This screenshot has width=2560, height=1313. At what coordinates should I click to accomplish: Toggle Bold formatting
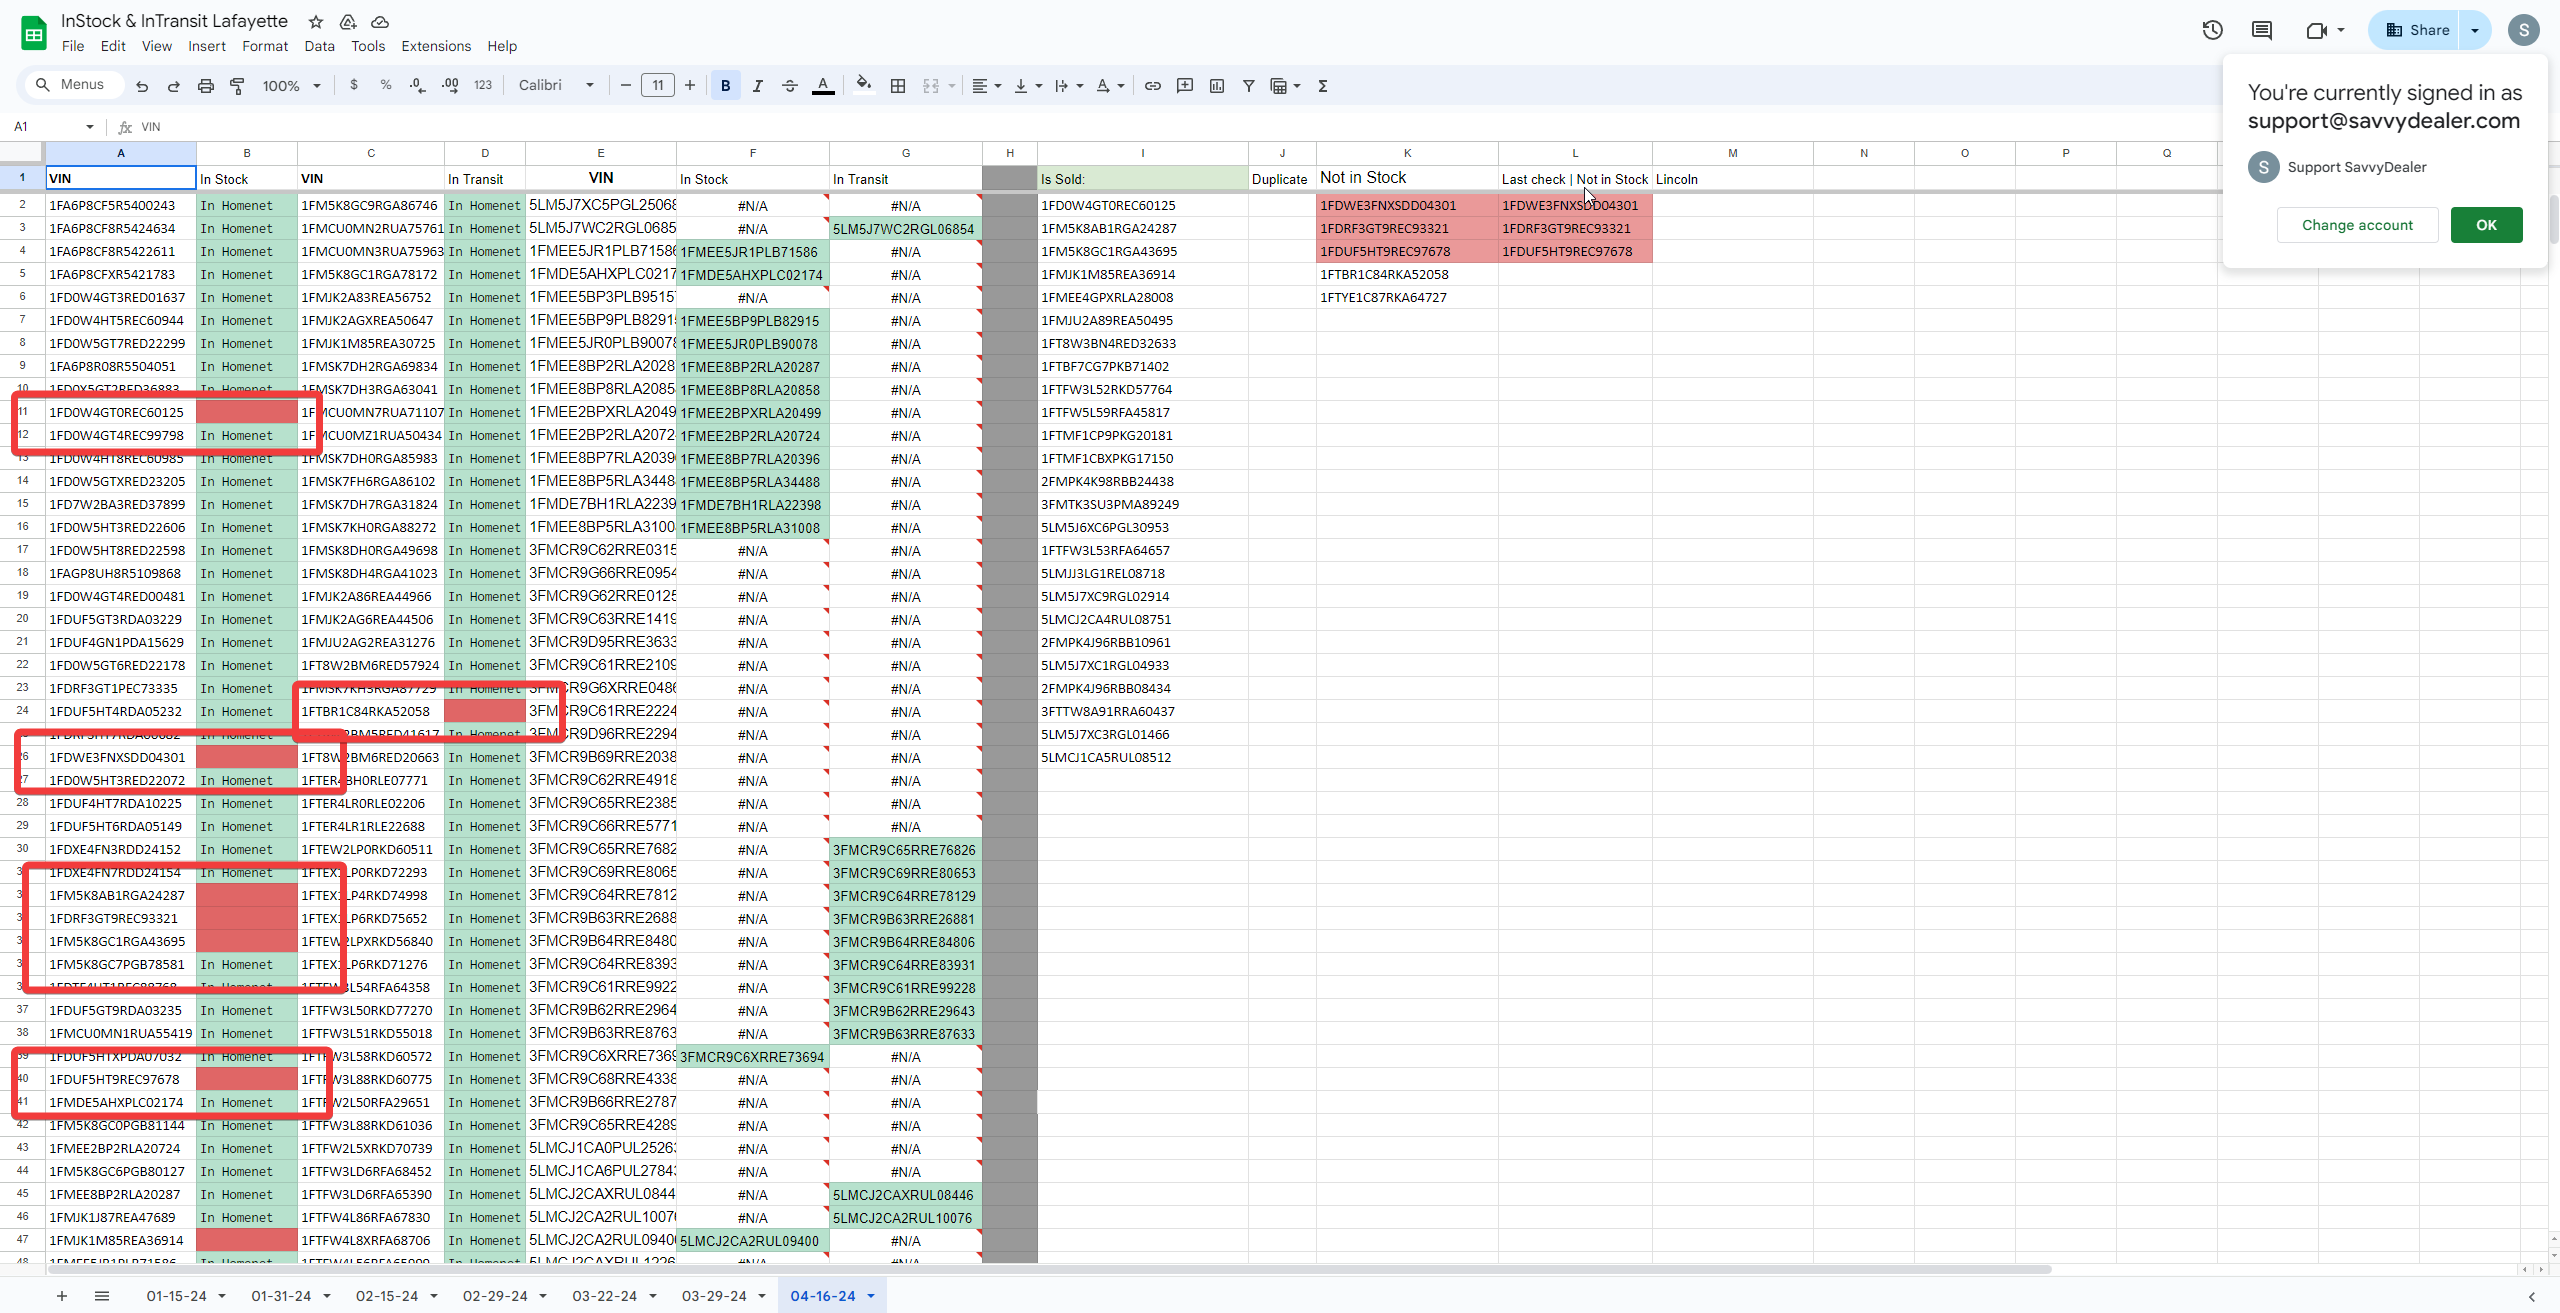pyautogui.click(x=725, y=86)
